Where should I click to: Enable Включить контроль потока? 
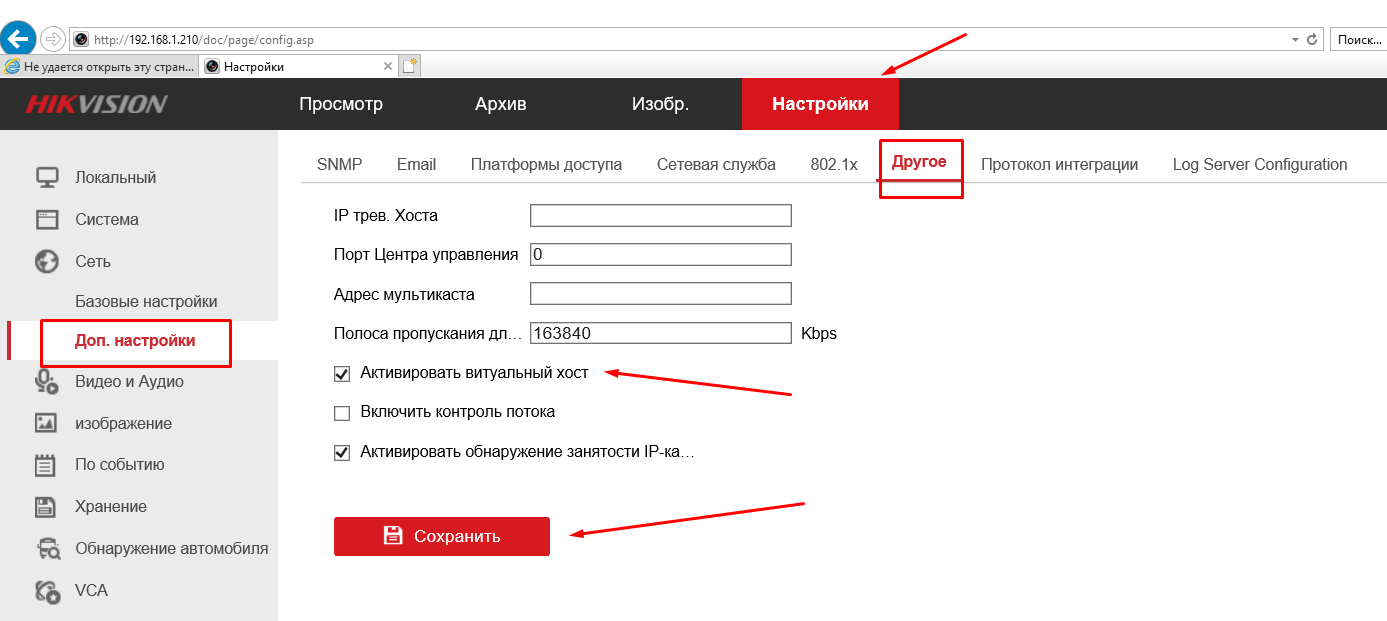342,412
